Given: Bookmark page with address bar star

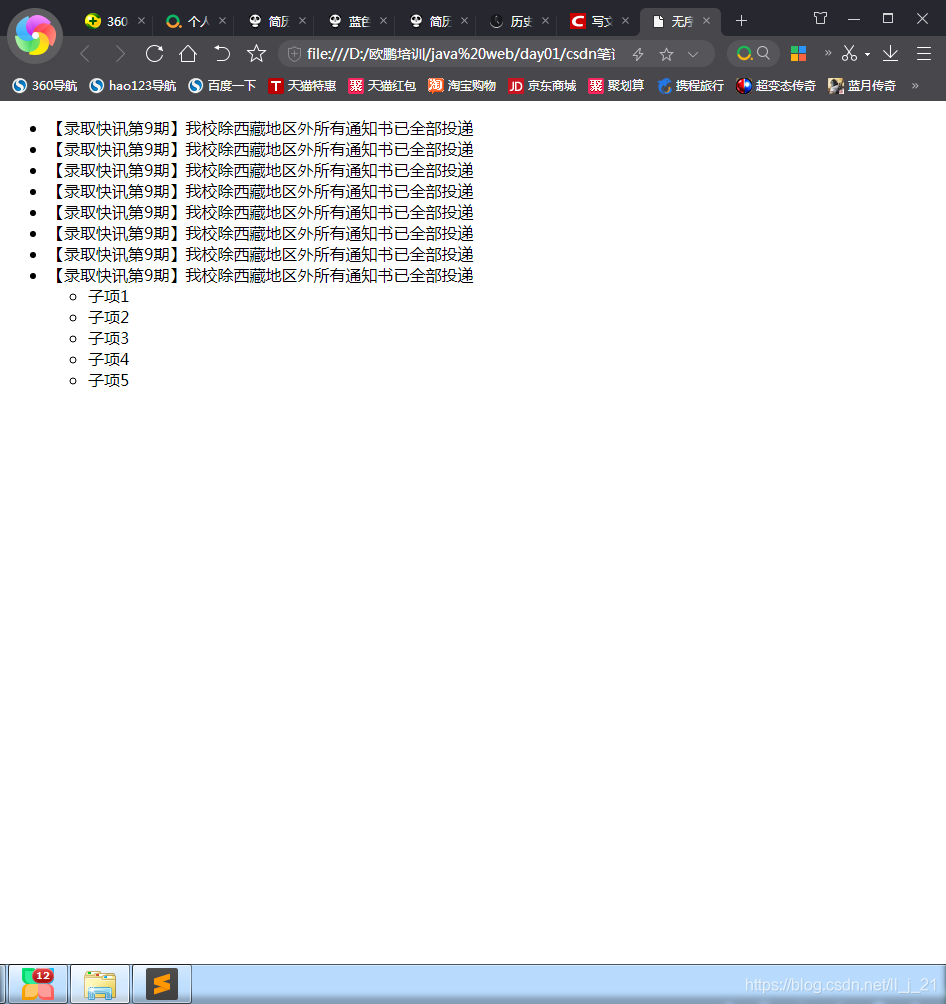Looking at the screenshot, I should [x=666, y=54].
